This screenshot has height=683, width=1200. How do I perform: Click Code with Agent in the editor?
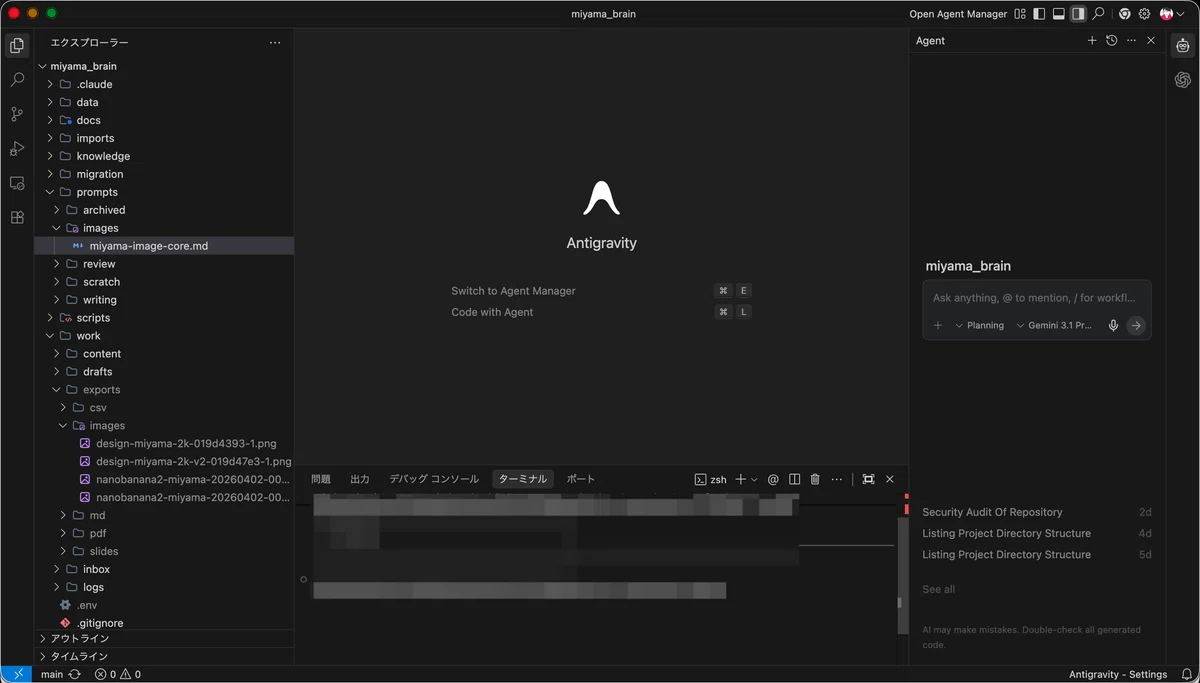point(492,312)
